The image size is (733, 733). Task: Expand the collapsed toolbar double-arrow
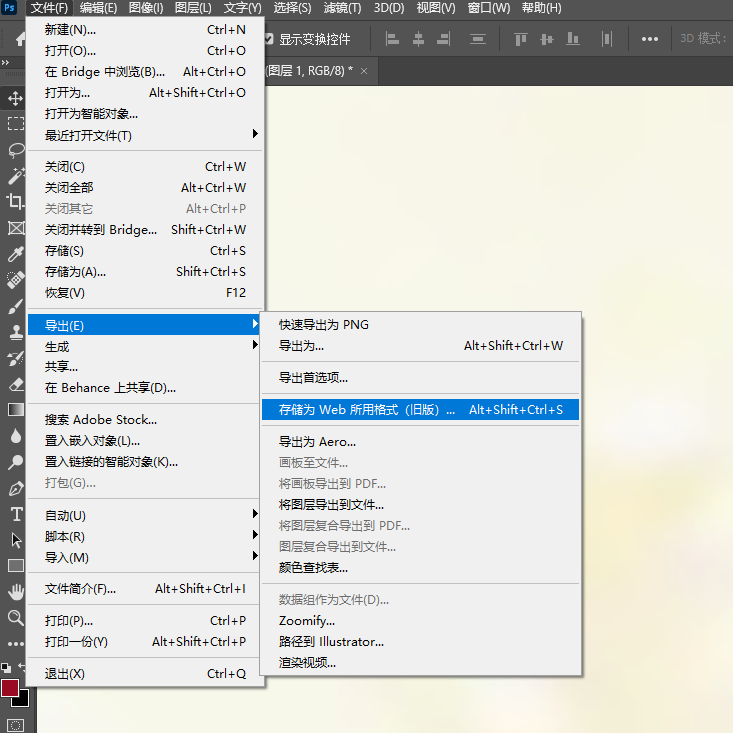click(5, 63)
